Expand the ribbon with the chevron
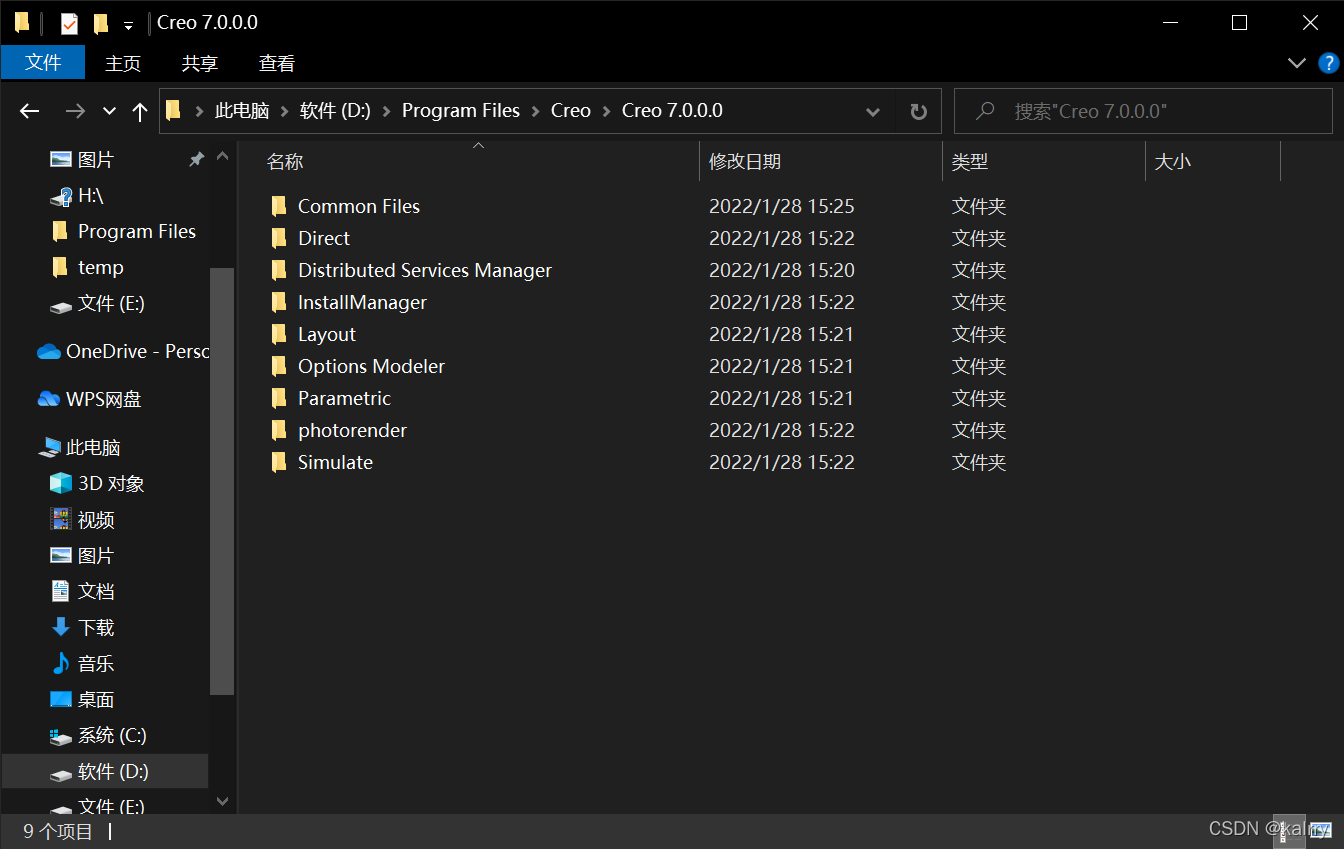The height and width of the screenshot is (849, 1344). point(1297,63)
